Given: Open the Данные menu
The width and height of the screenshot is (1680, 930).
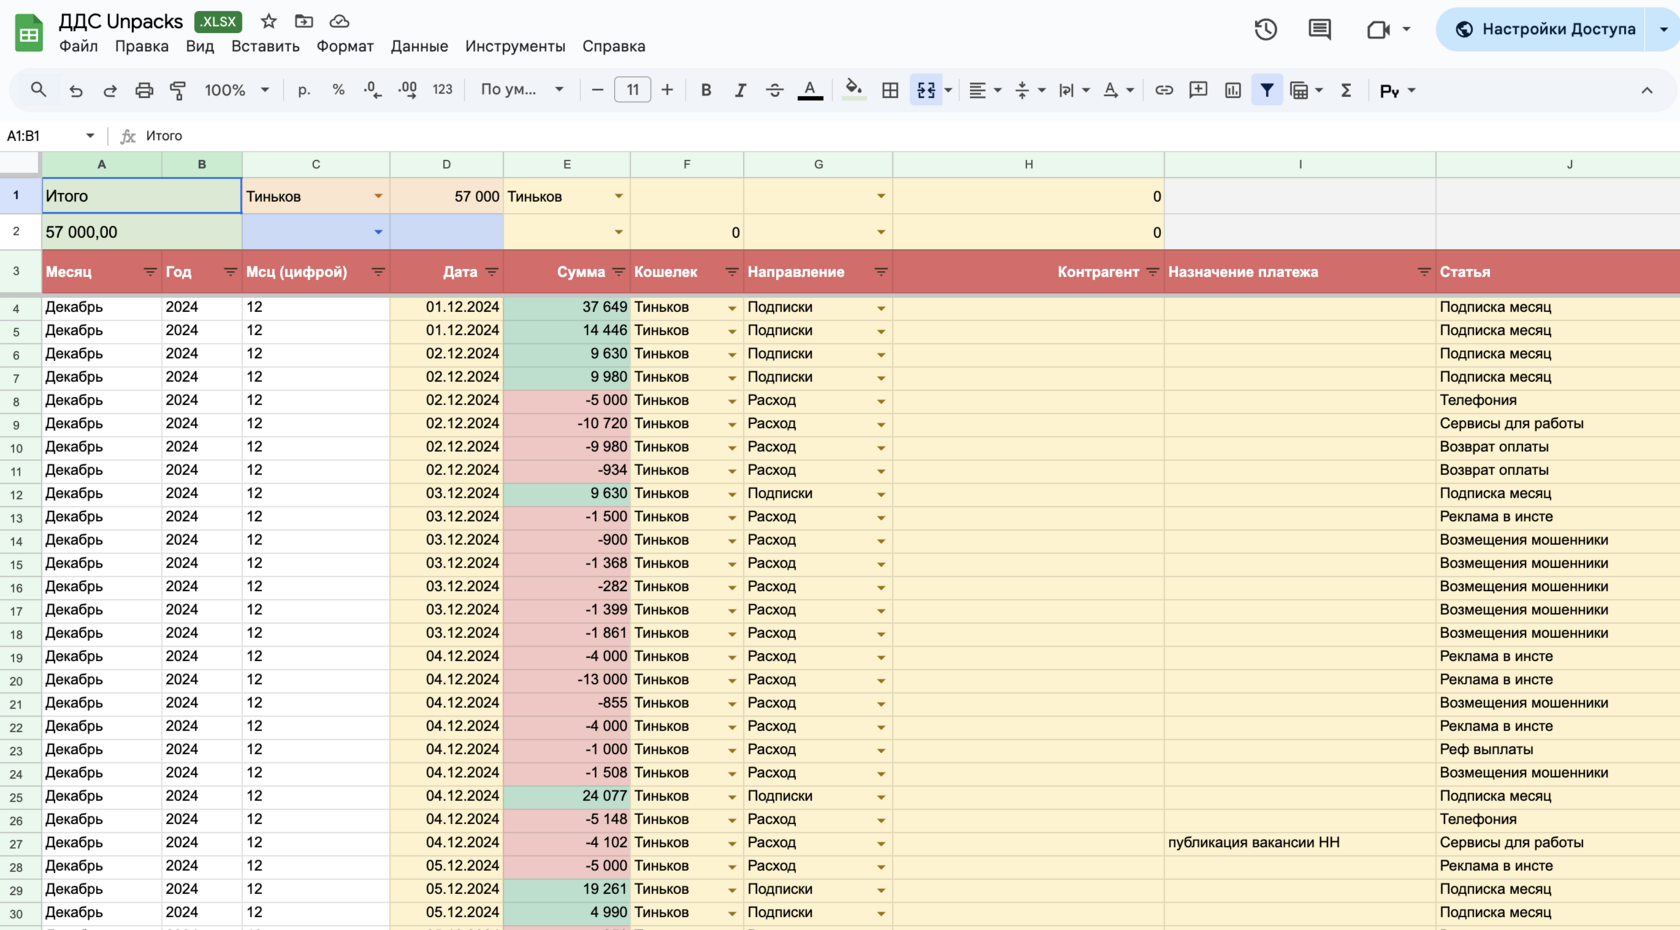Looking at the screenshot, I should [x=419, y=46].
